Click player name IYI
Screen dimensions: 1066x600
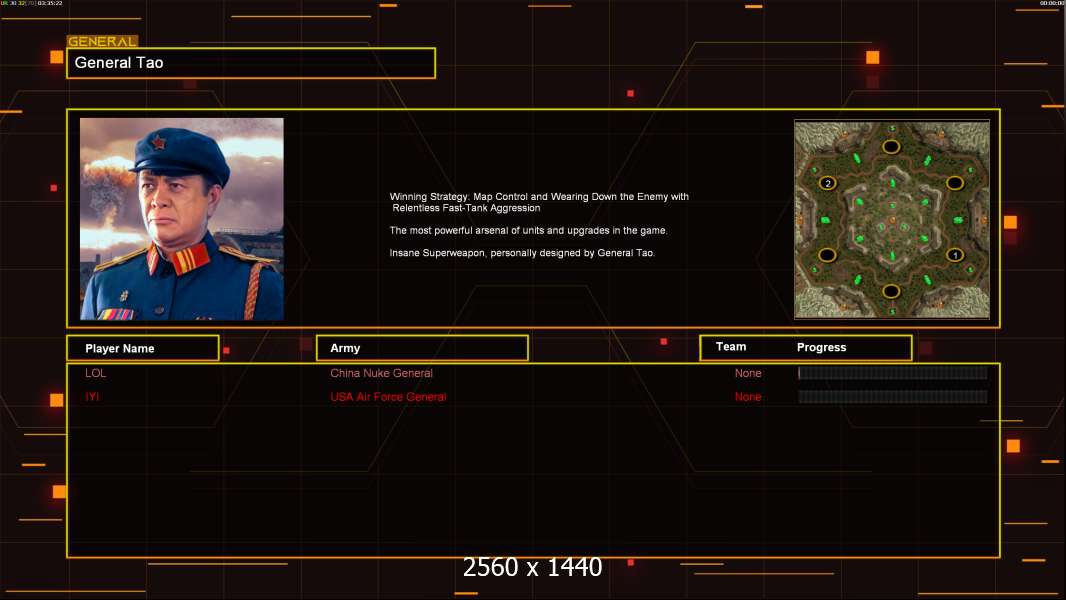[92, 397]
